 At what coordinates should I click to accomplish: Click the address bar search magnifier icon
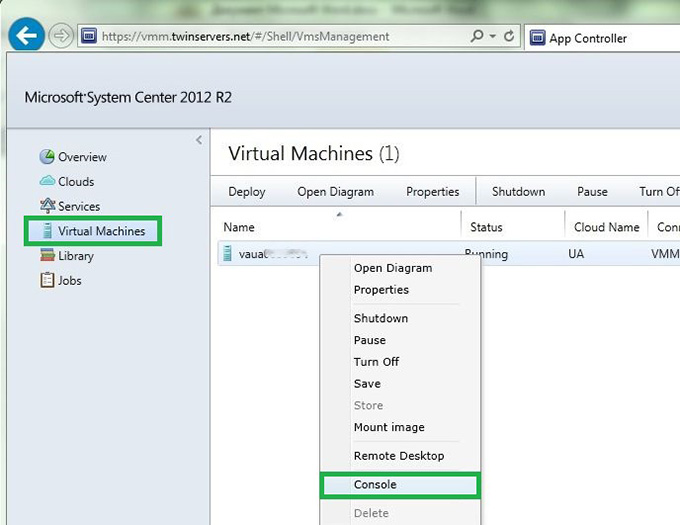(477, 36)
